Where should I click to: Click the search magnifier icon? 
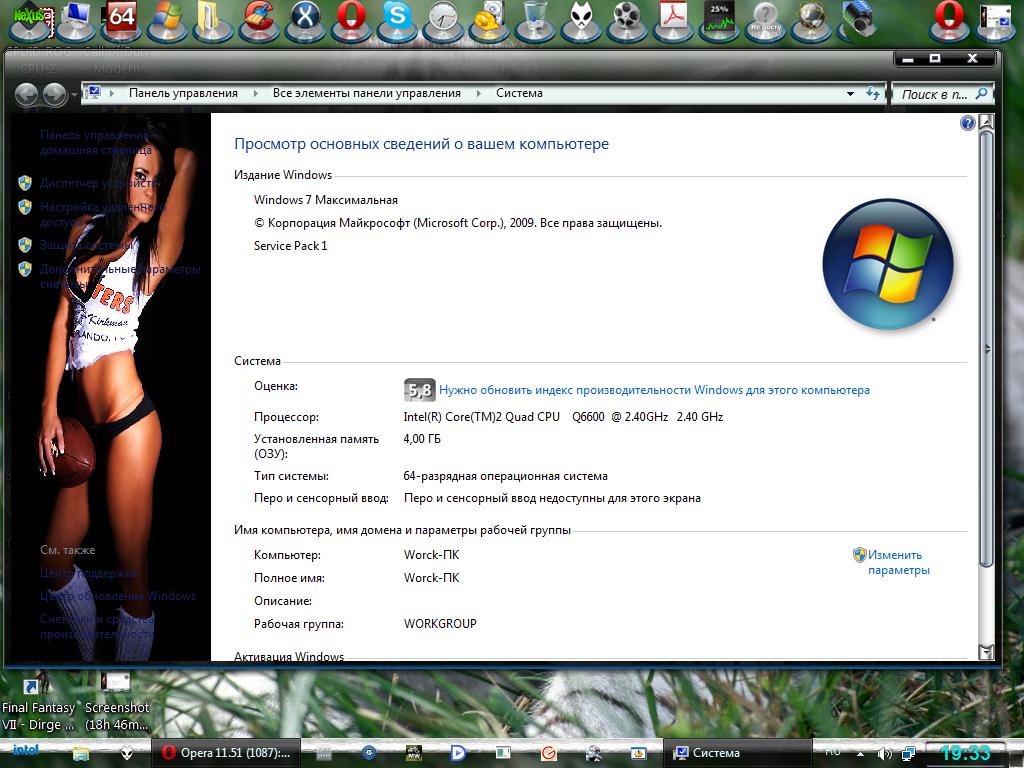[981, 93]
